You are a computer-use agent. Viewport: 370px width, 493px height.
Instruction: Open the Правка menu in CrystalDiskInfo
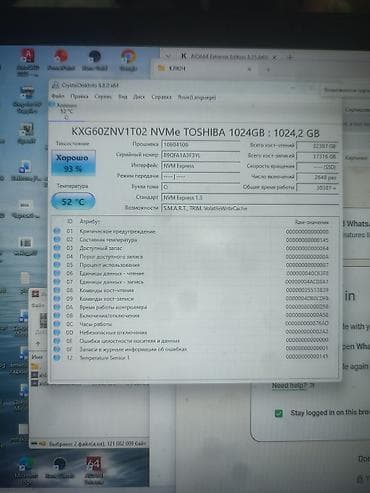79,96
